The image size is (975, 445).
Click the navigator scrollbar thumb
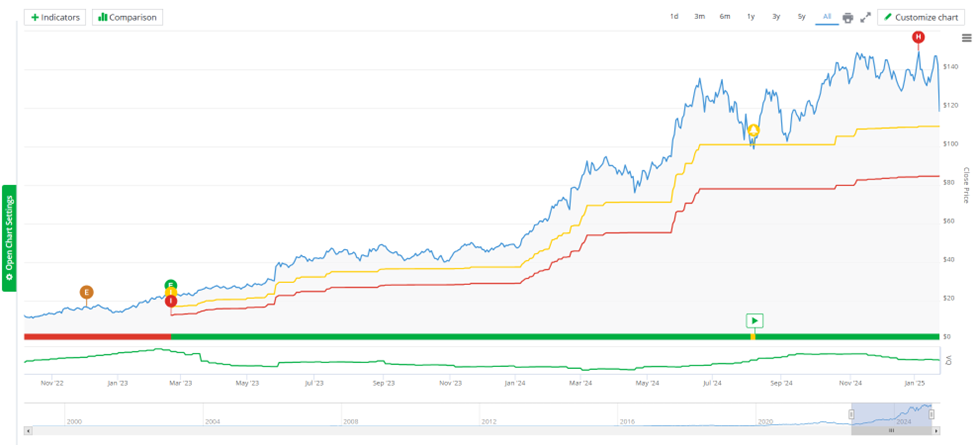(891, 430)
